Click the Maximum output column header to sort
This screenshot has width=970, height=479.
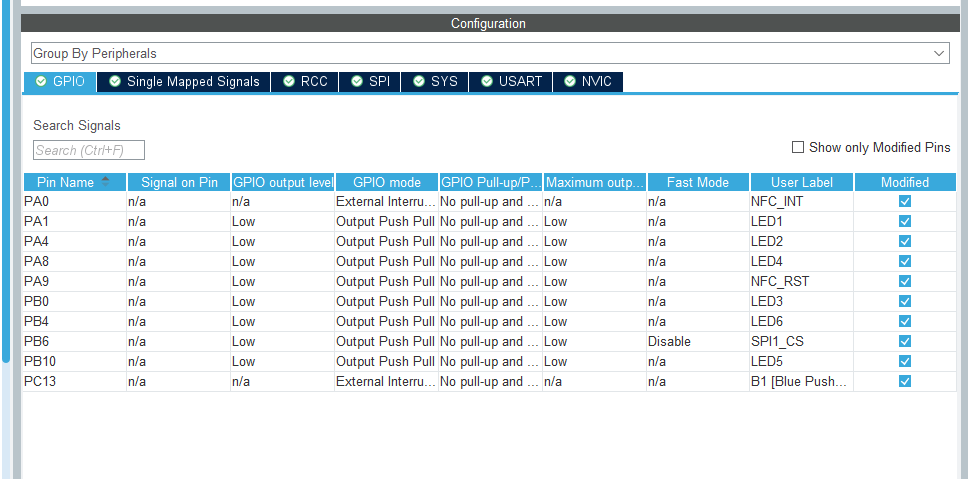tap(595, 182)
